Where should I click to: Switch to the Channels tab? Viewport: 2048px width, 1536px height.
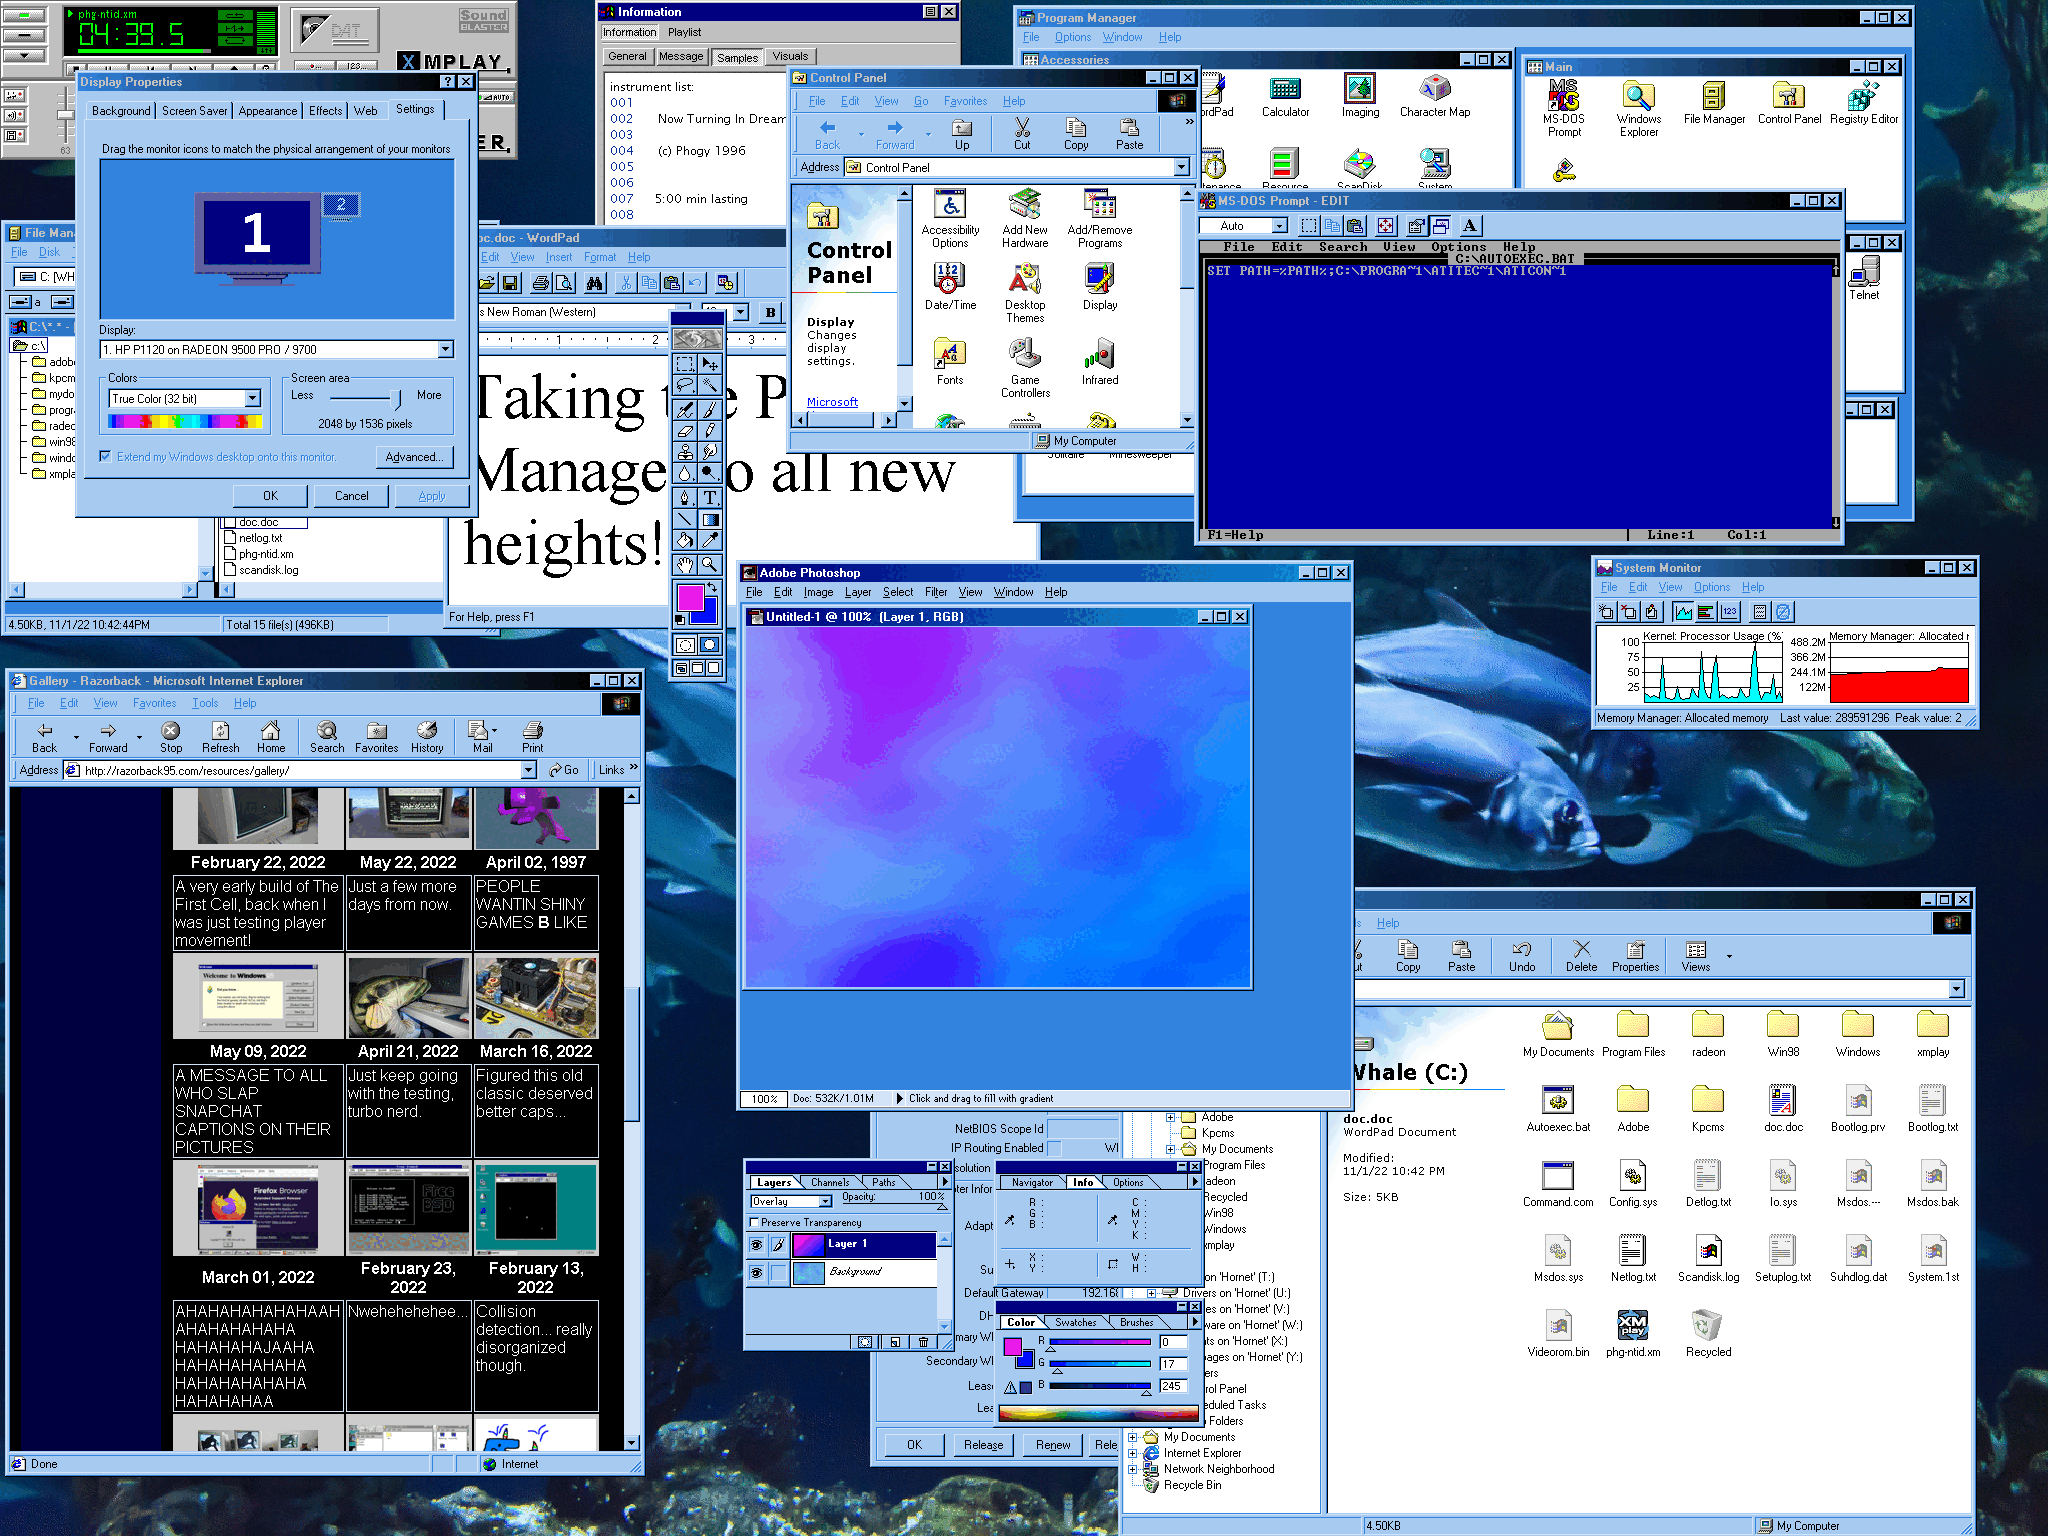830,1182
